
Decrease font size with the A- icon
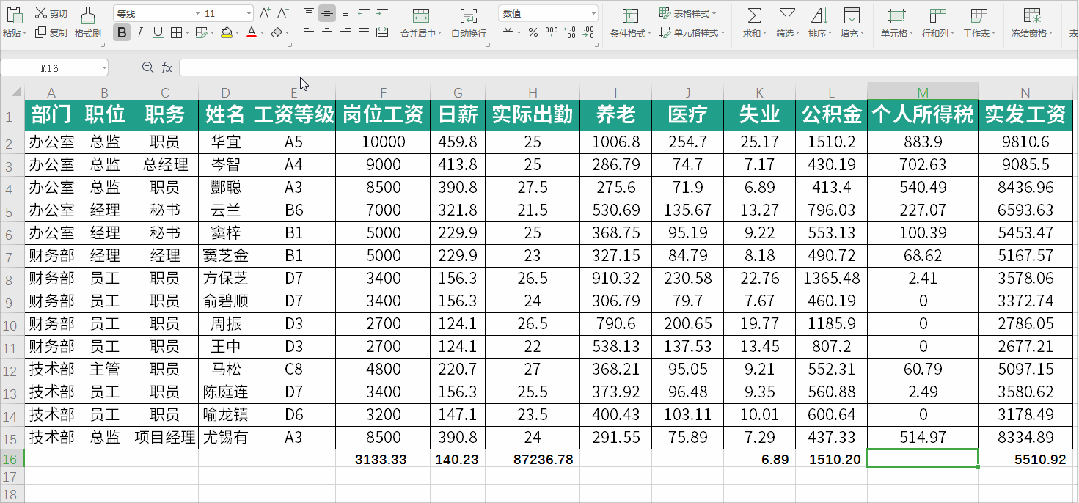click(283, 13)
